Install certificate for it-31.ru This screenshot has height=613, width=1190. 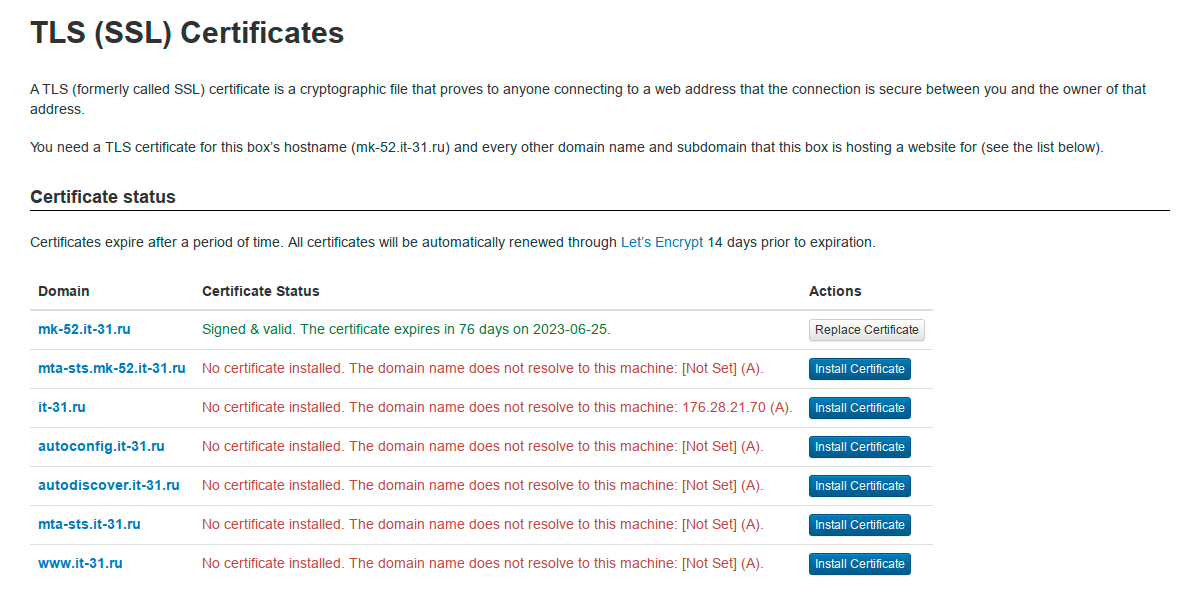(x=859, y=408)
